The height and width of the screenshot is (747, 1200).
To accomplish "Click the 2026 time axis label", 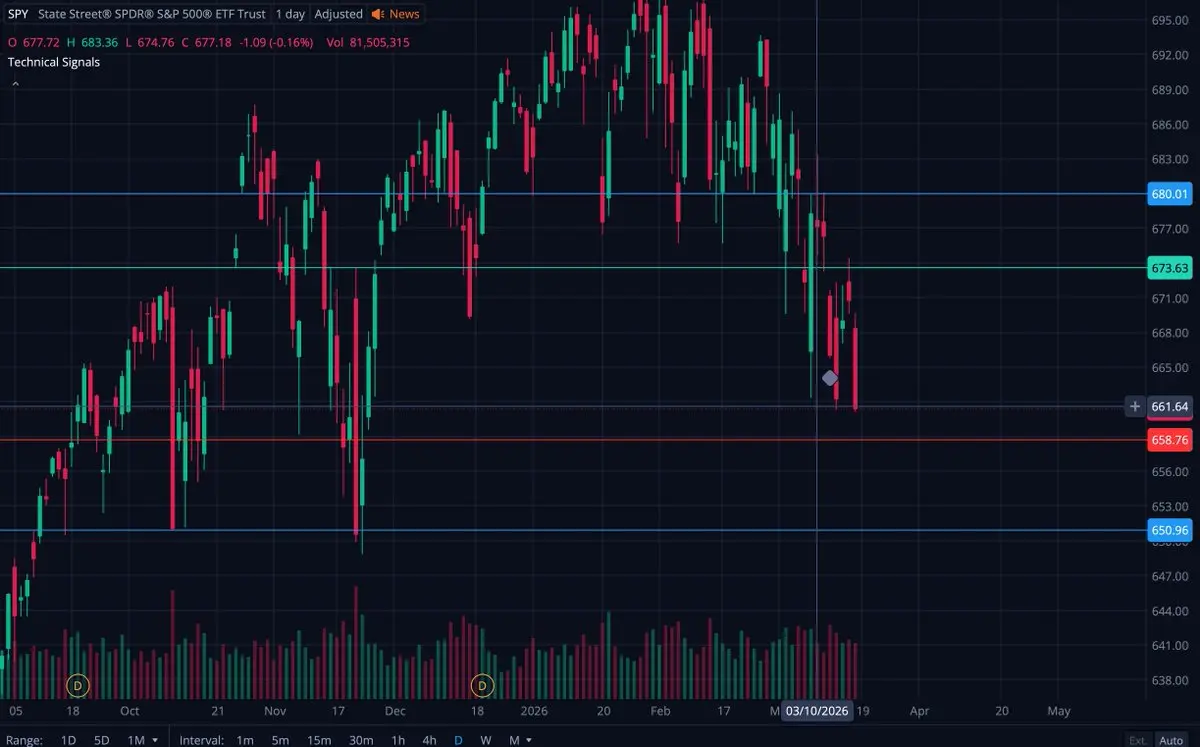I will 534,711.
